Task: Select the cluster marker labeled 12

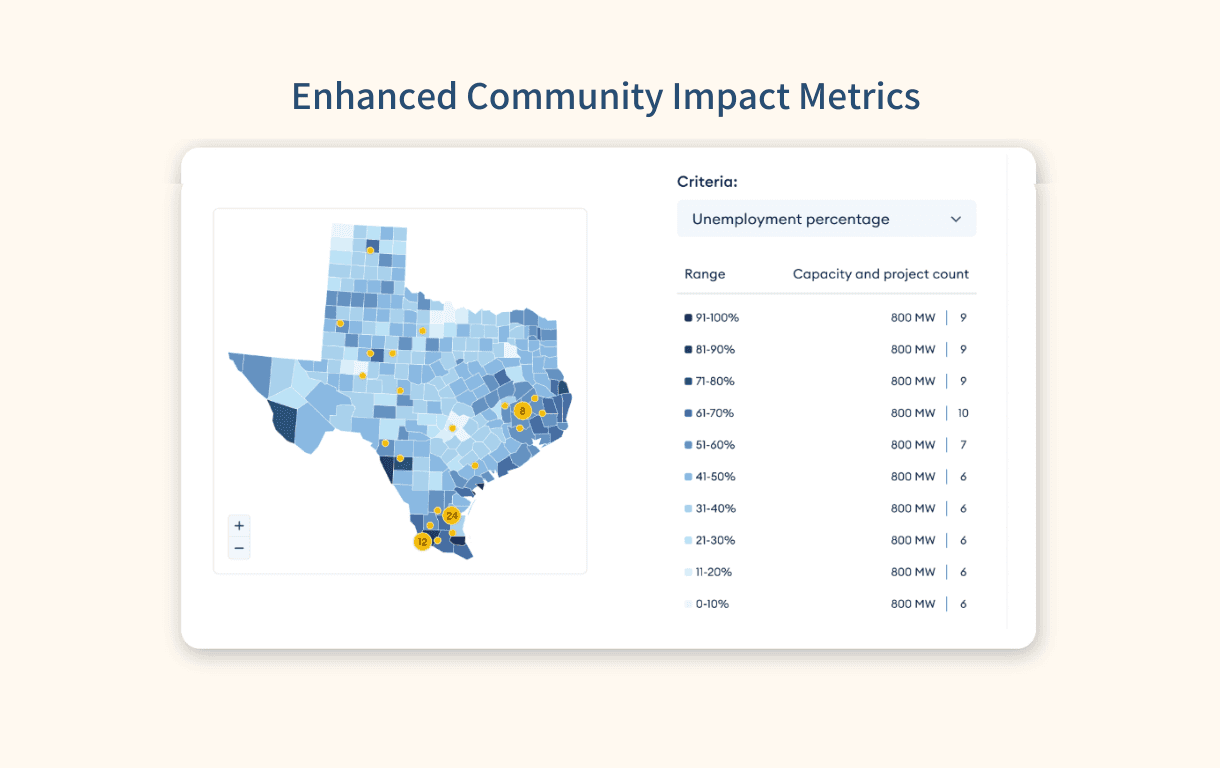Action: click(x=422, y=542)
